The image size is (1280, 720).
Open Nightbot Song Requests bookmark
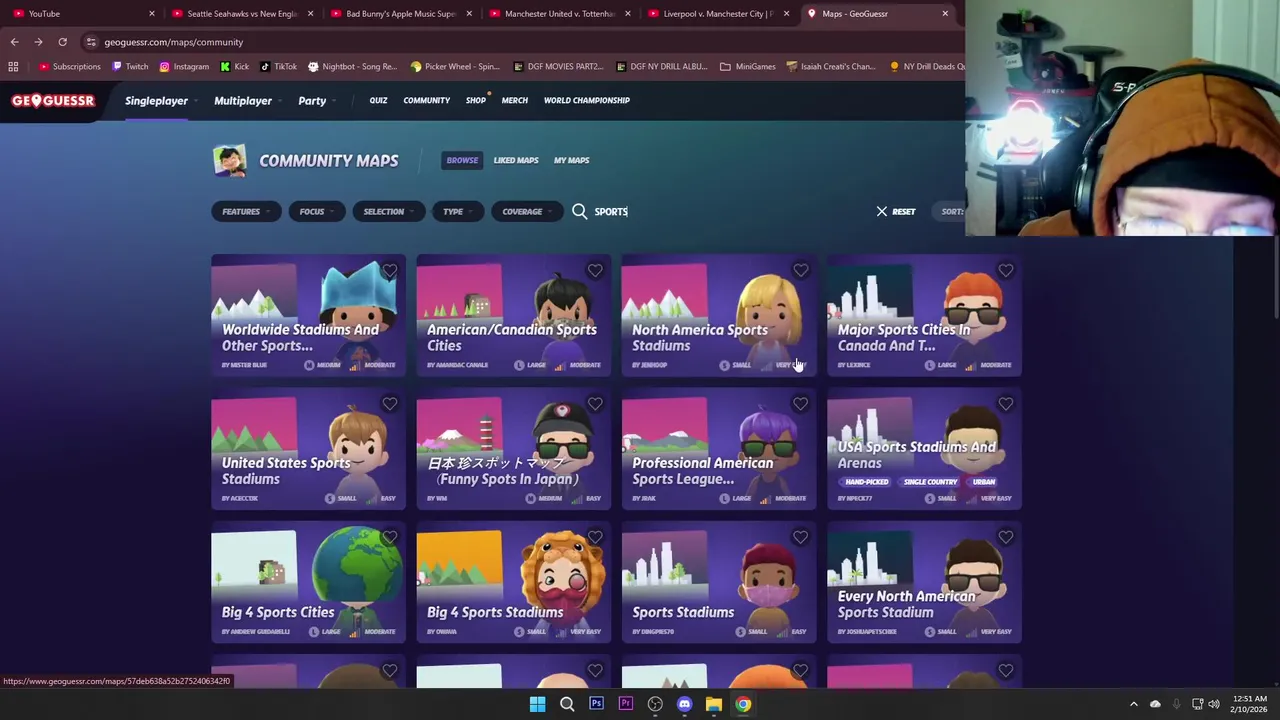tap(352, 66)
